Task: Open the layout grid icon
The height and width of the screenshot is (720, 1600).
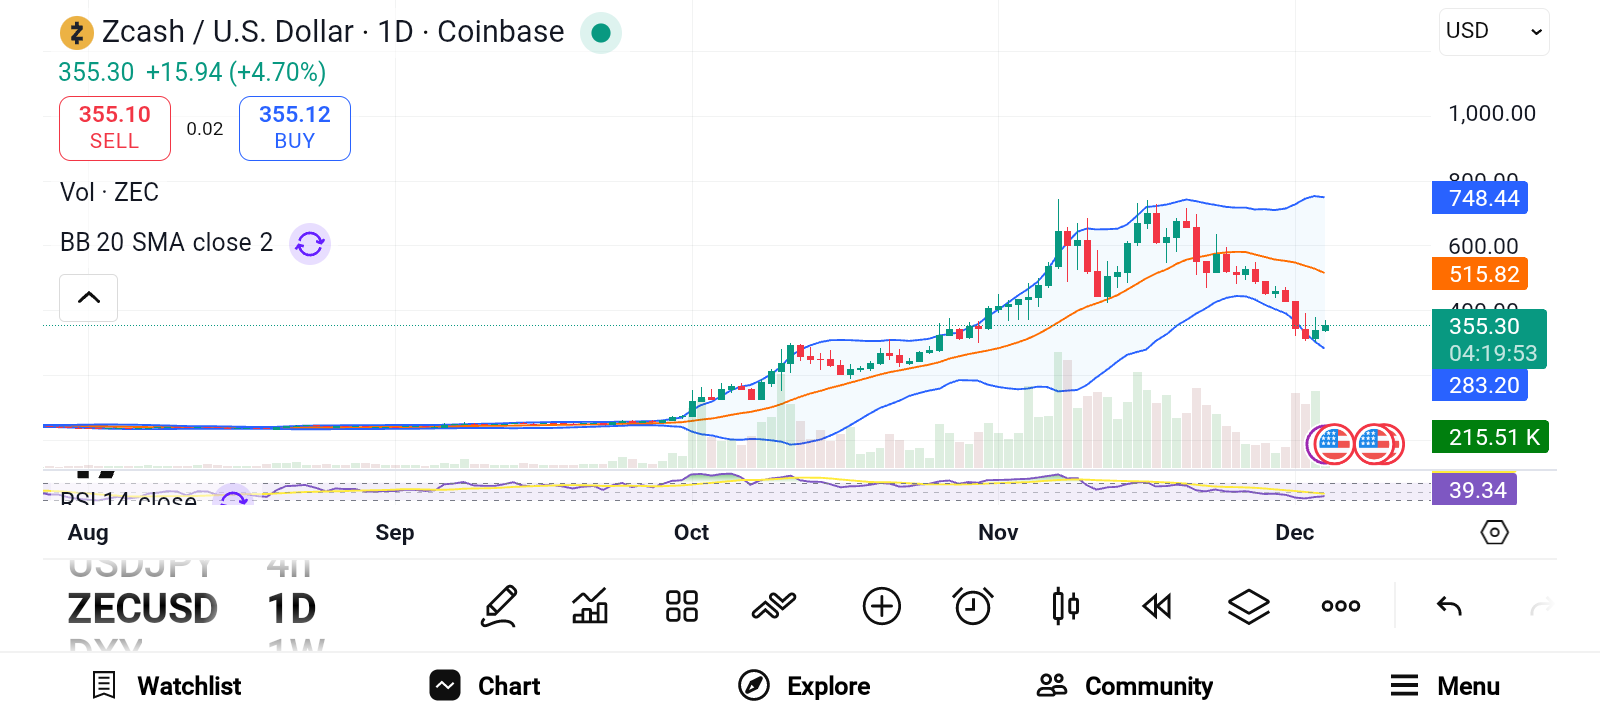Action: pyautogui.click(x=682, y=606)
